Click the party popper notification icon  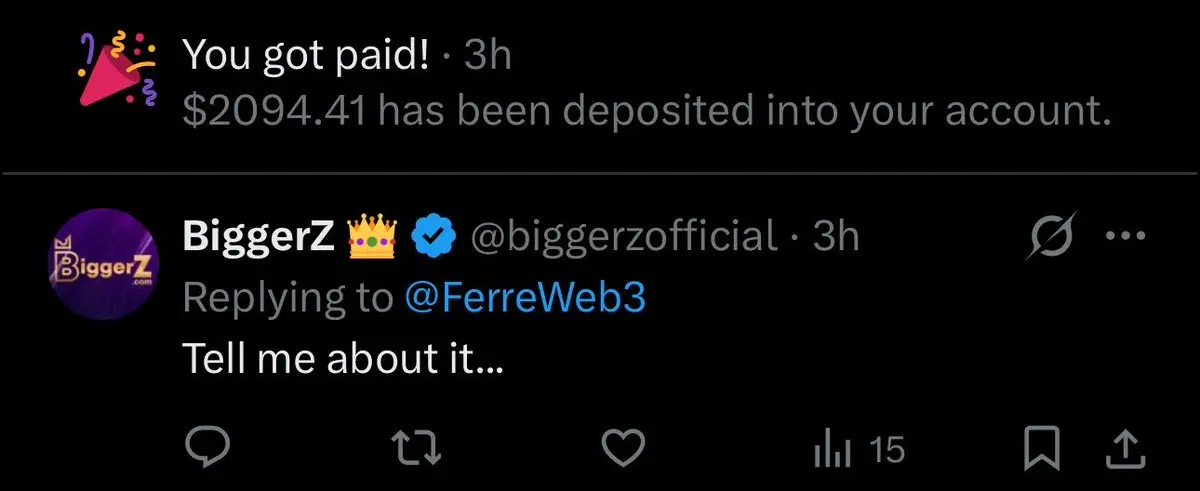point(118,71)
